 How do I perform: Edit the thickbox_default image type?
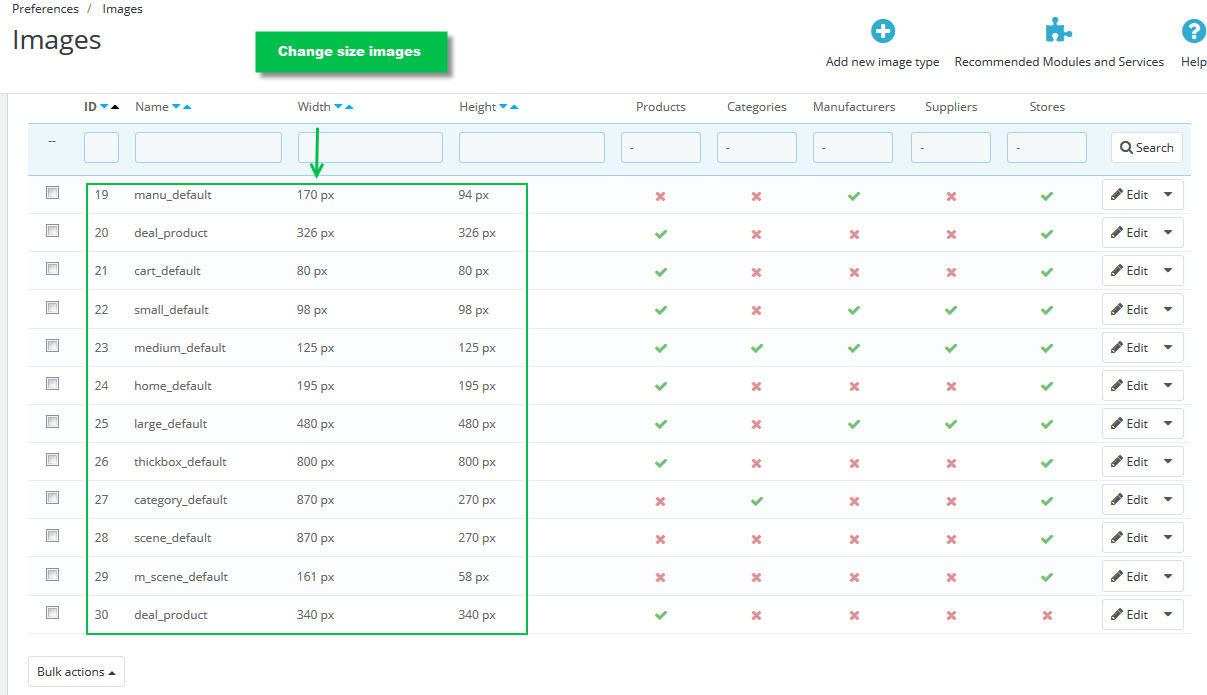1129,462
